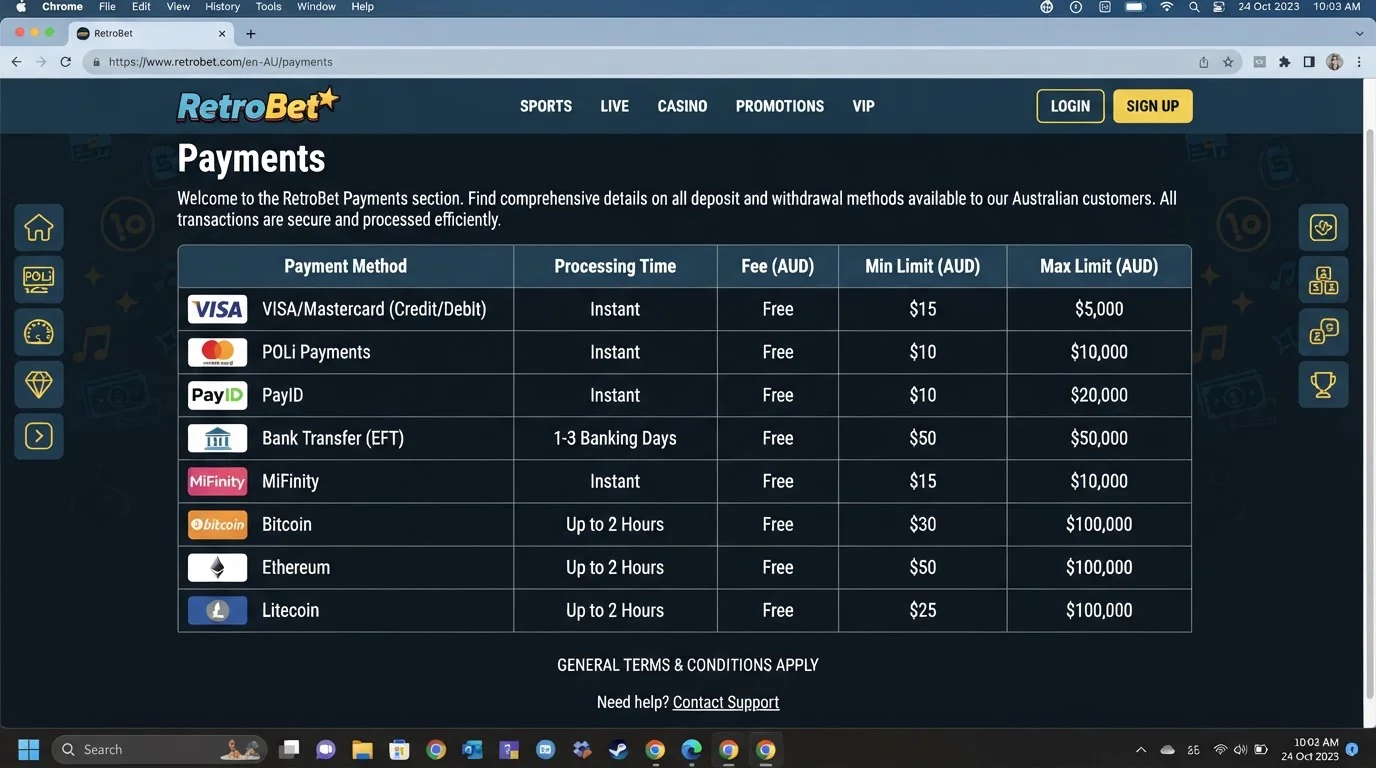Open Chrome extensions puzzle icon
The image size is (1376, 768).
1285,62
